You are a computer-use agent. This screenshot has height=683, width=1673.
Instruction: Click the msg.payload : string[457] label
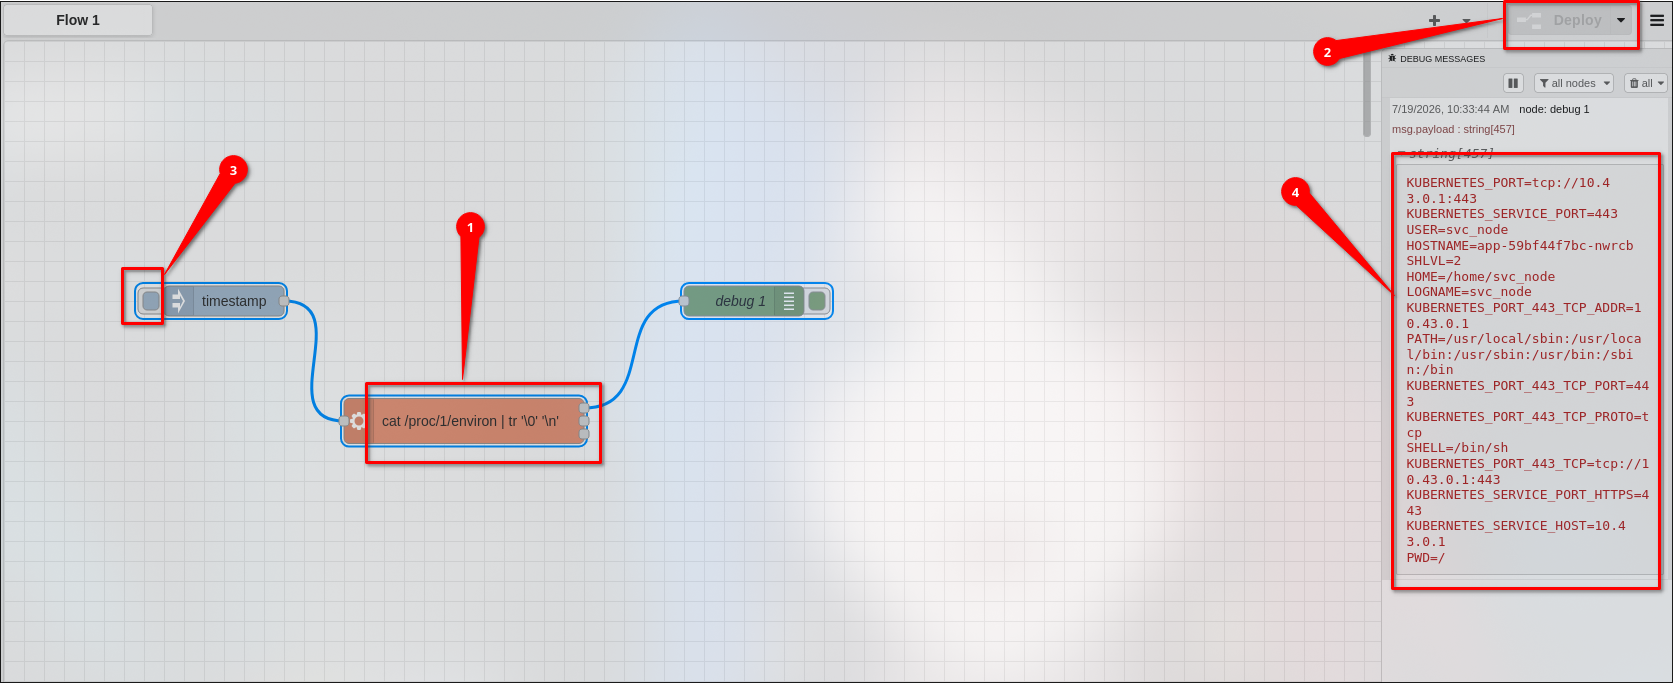1453,129
